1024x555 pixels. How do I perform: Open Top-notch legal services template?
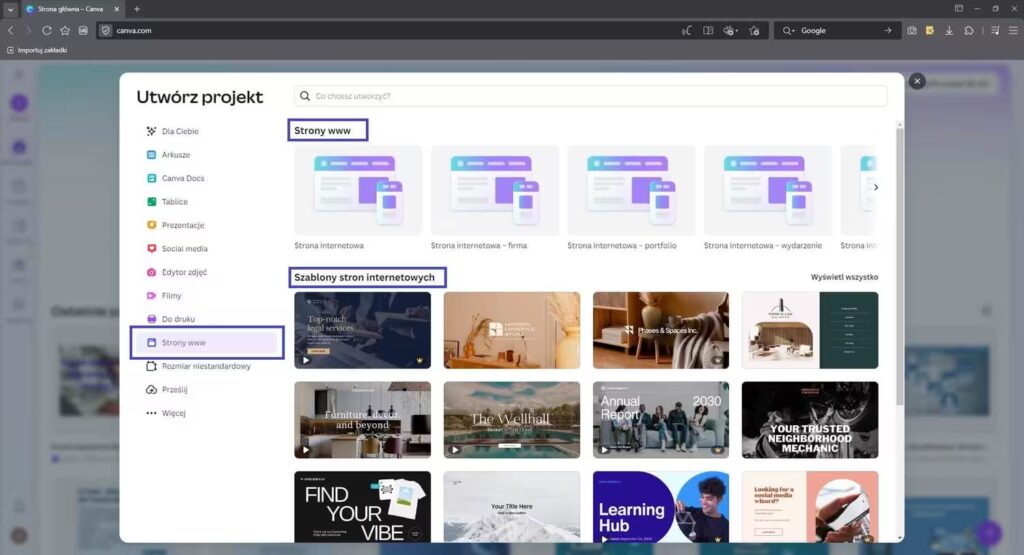pos(362,330)
